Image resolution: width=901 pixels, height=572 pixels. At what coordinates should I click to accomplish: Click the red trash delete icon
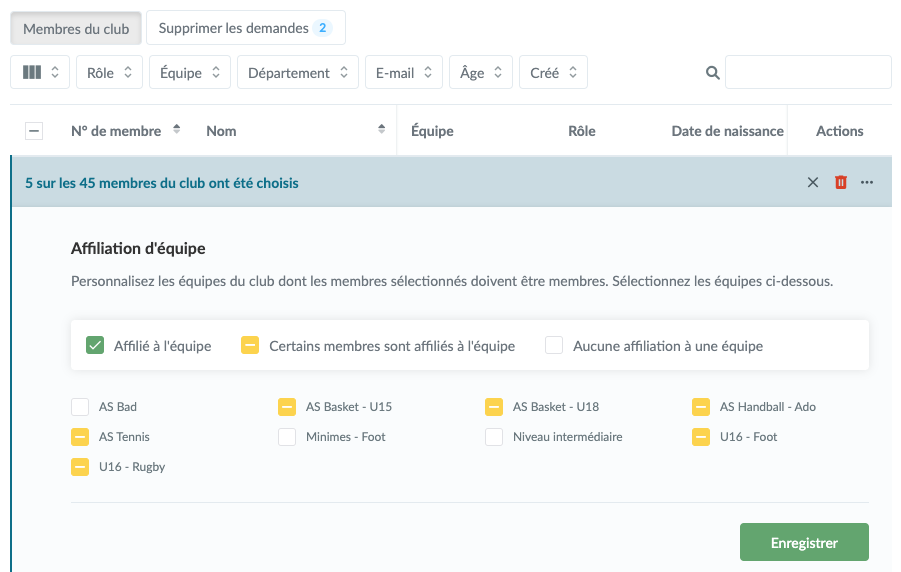pos(841,182)
